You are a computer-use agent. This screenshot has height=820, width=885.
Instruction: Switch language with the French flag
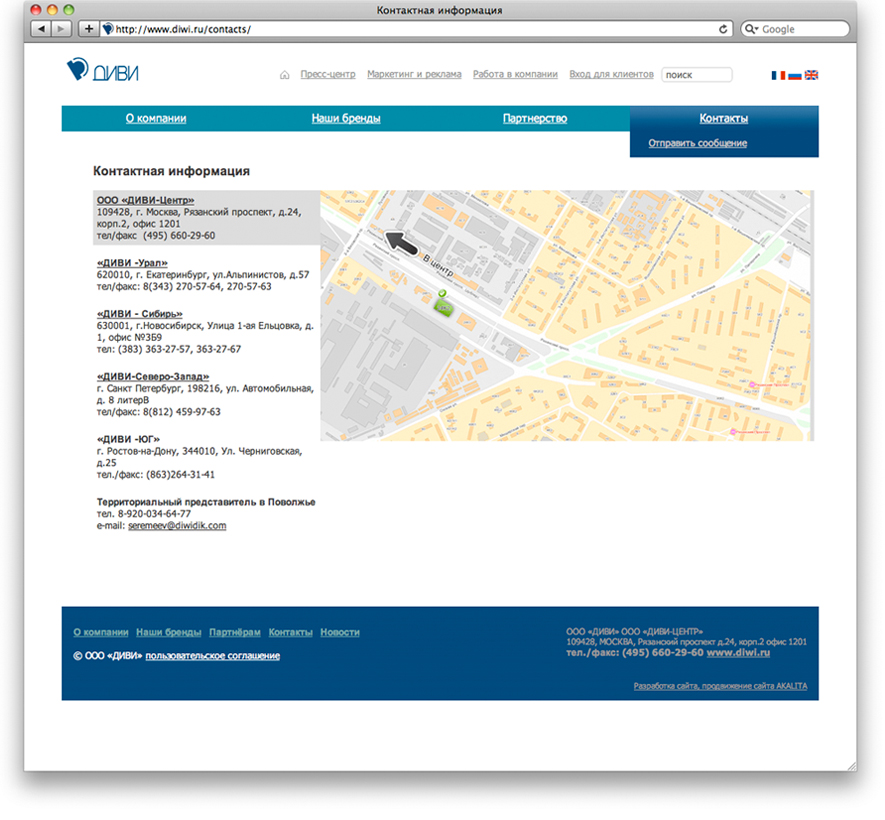(778, 75)
